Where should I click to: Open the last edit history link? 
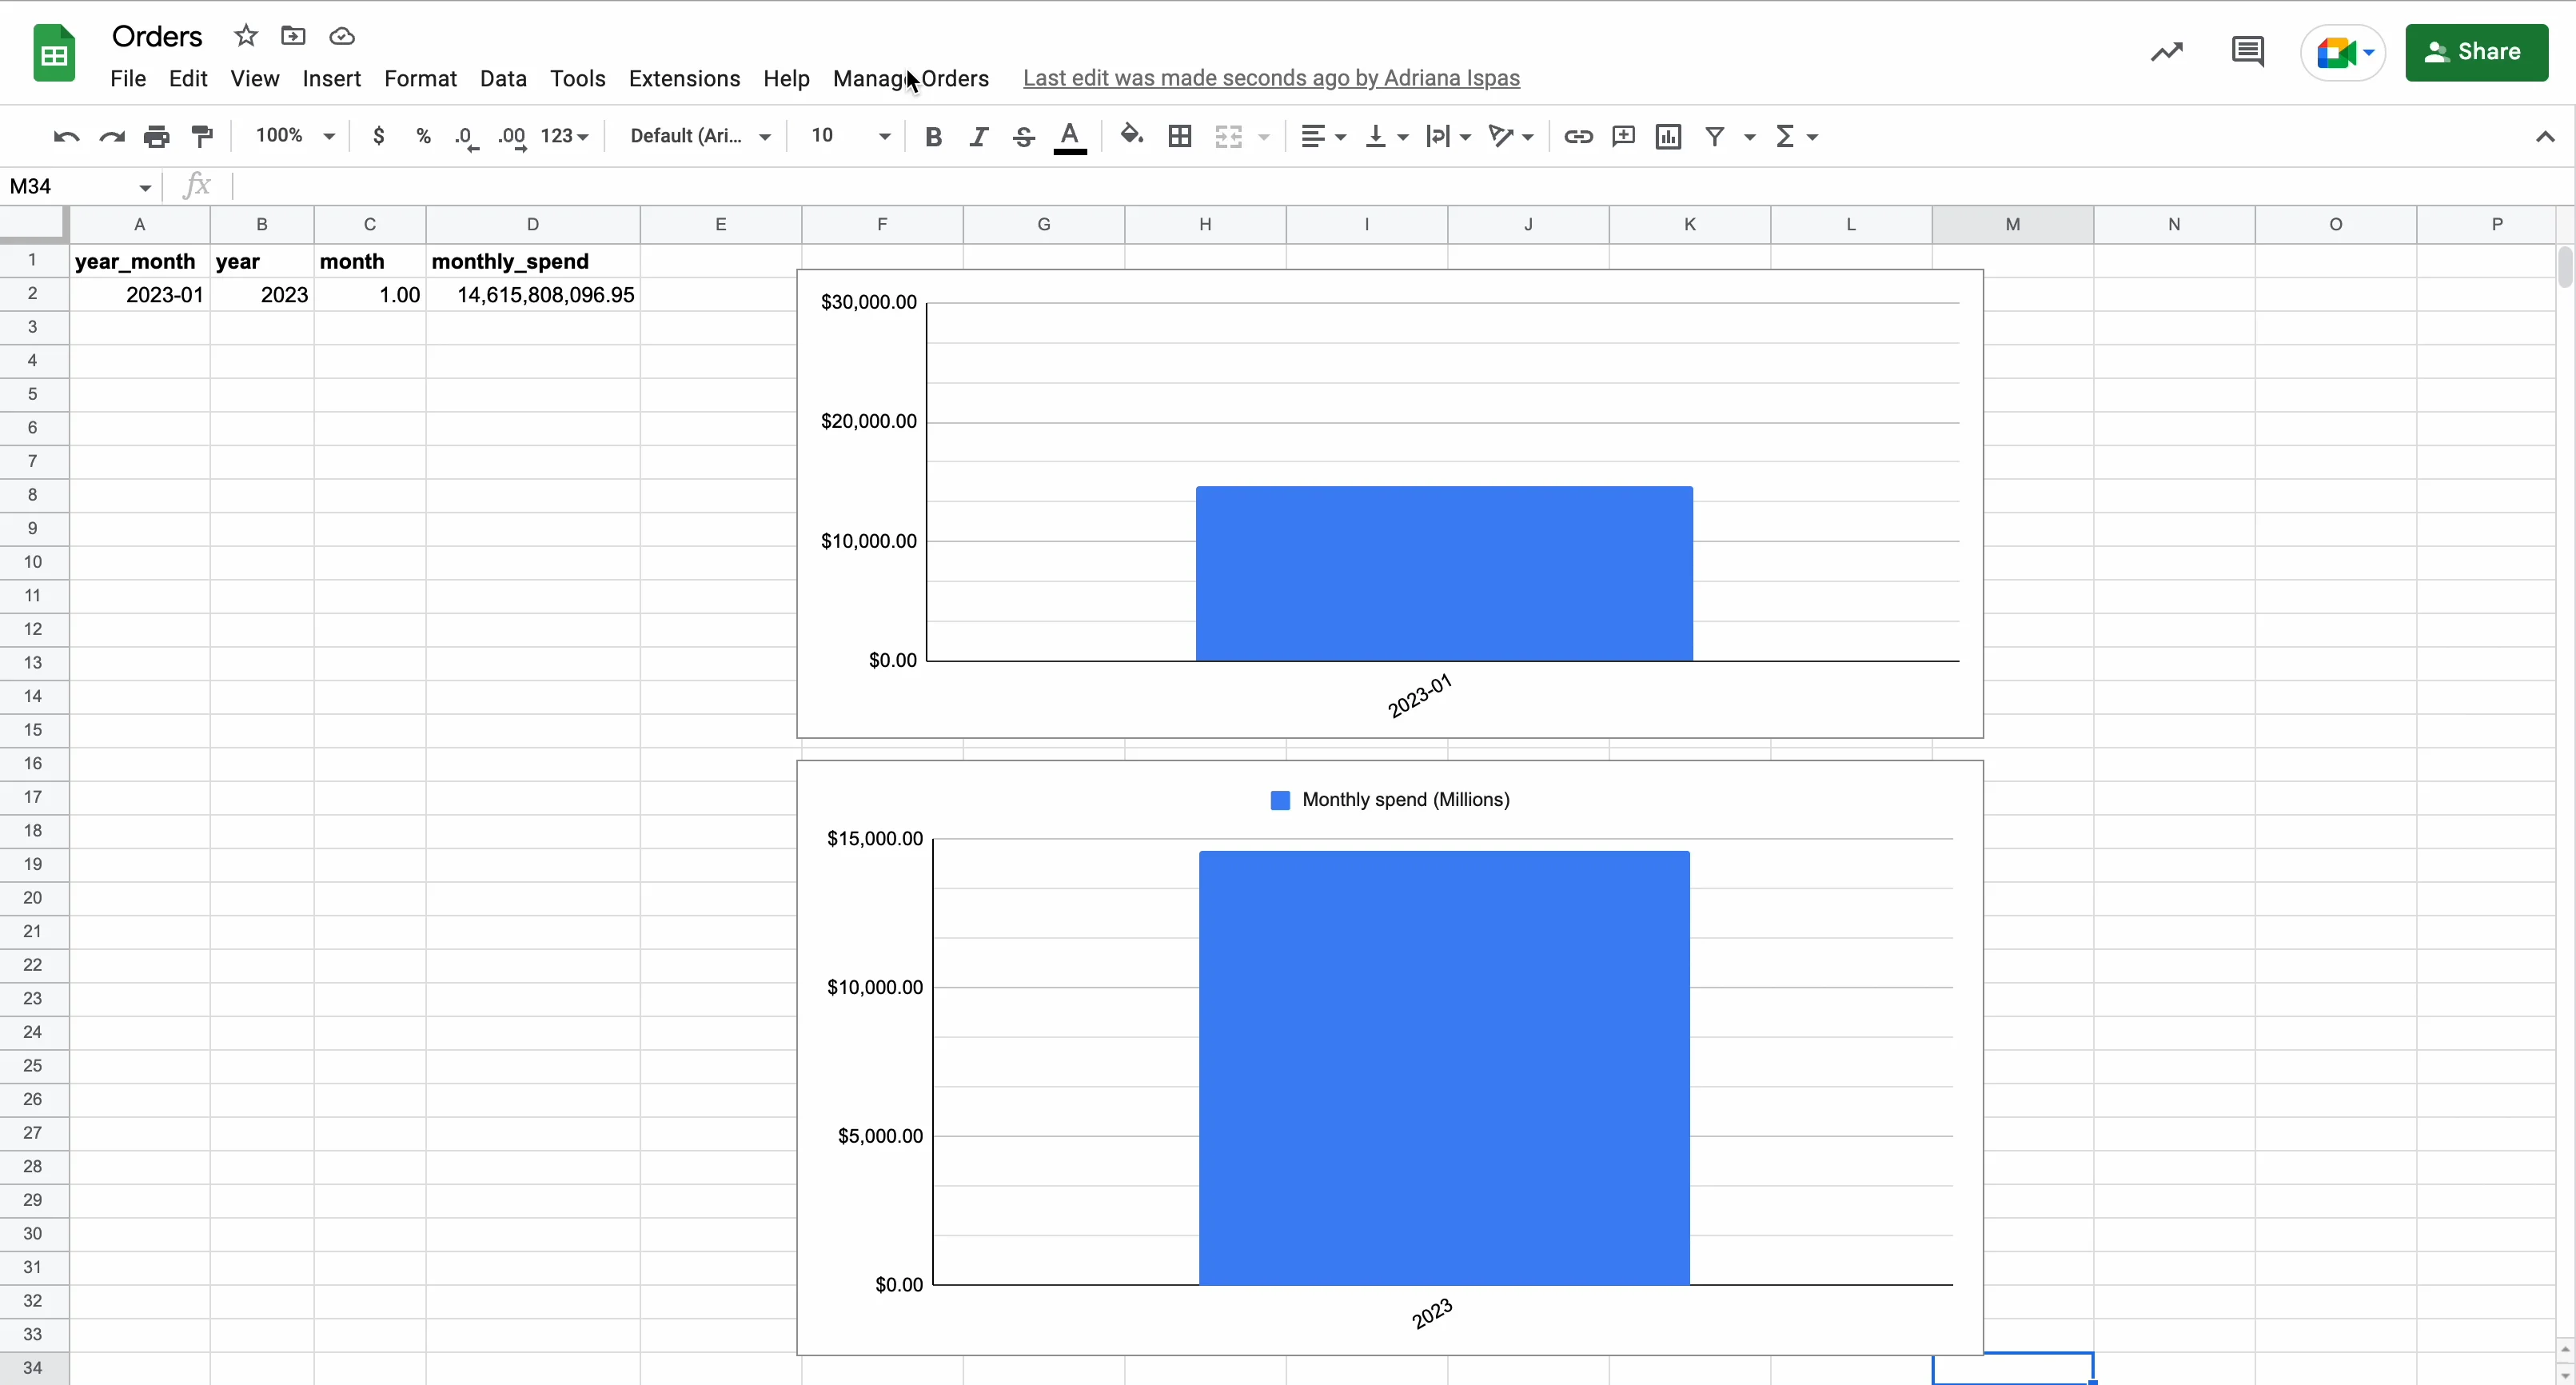(x=1271, y=78)
